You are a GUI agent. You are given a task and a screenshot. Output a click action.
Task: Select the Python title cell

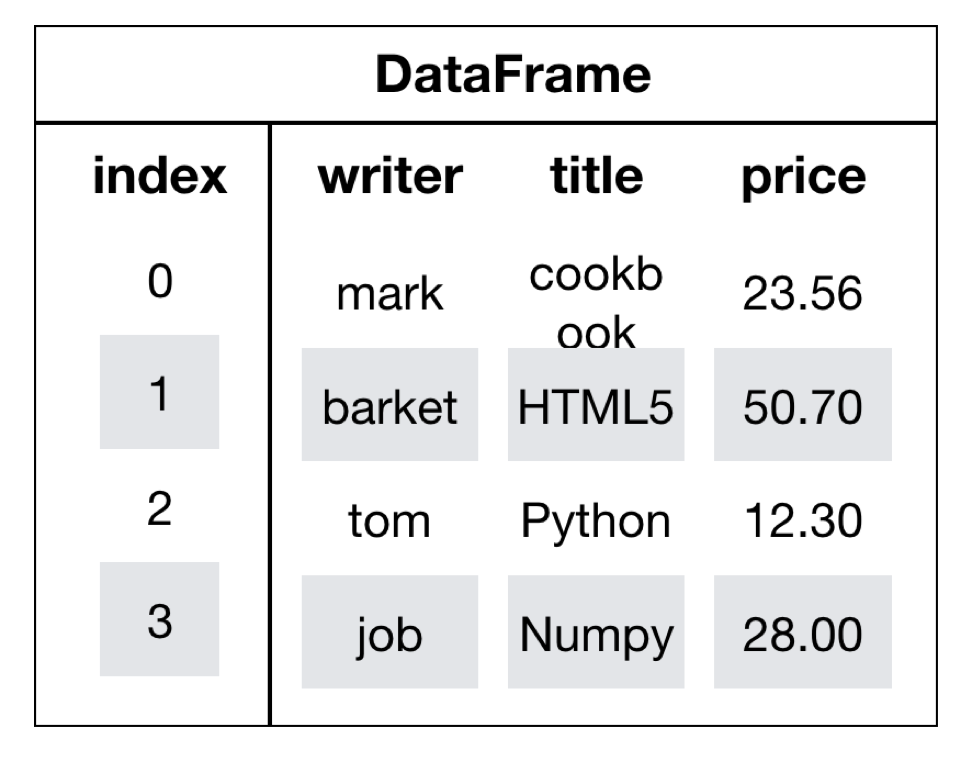click(596, 520)
